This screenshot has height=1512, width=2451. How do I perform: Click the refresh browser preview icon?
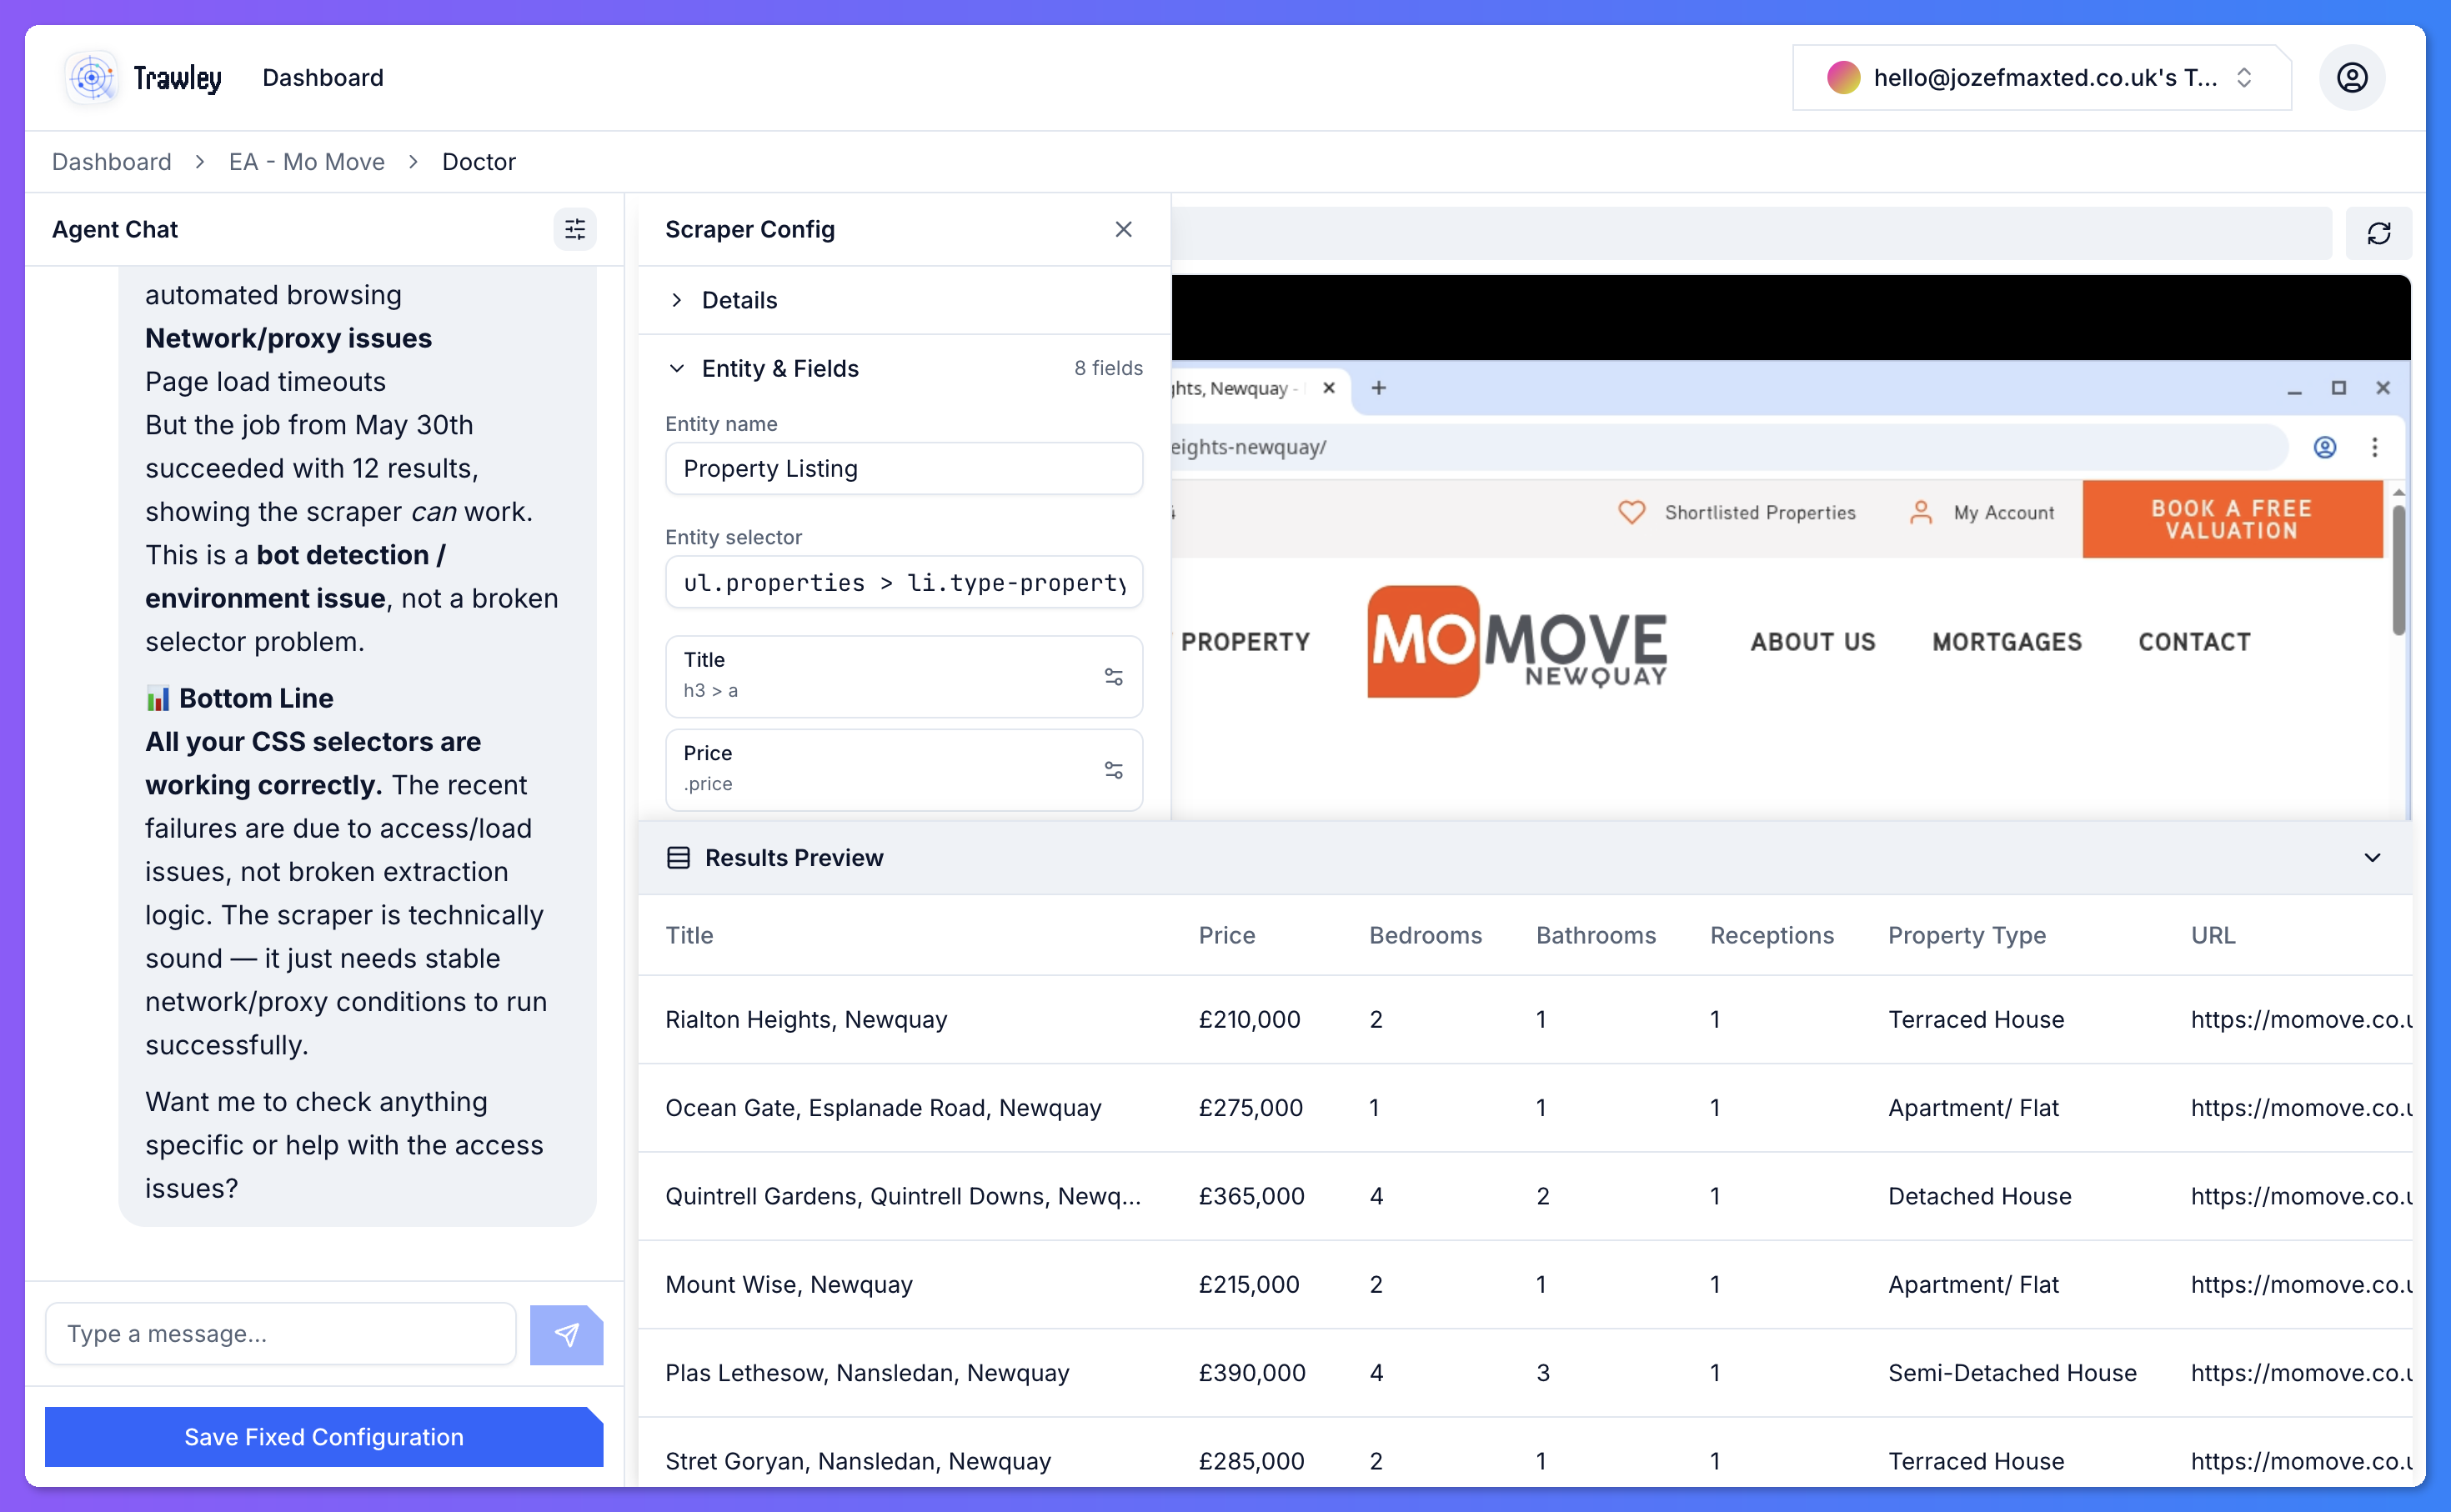(x=2378, y=234)
